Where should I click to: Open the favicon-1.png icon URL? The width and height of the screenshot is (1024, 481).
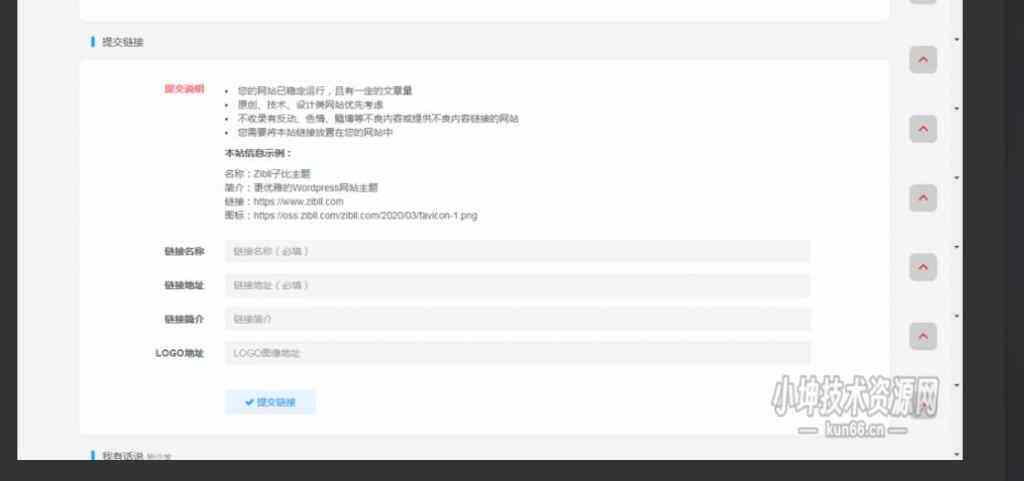365,215
